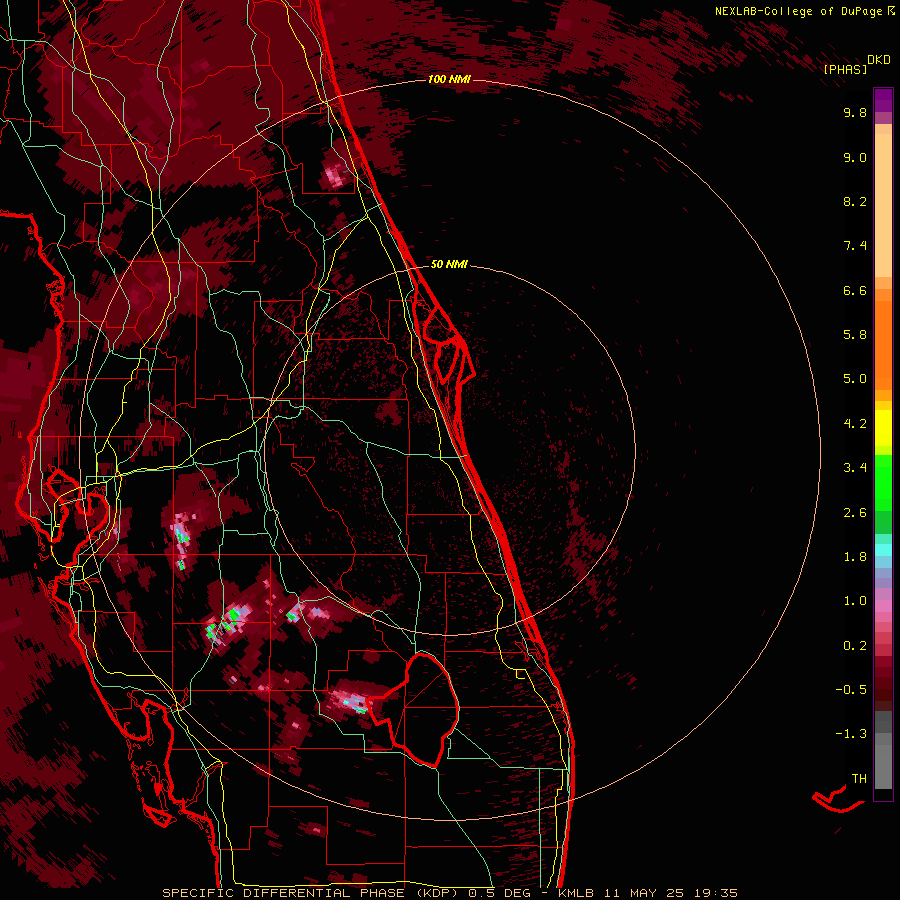Click the 4.2 scale value
This screenshot has height=900, width=900.
(855, 424)
